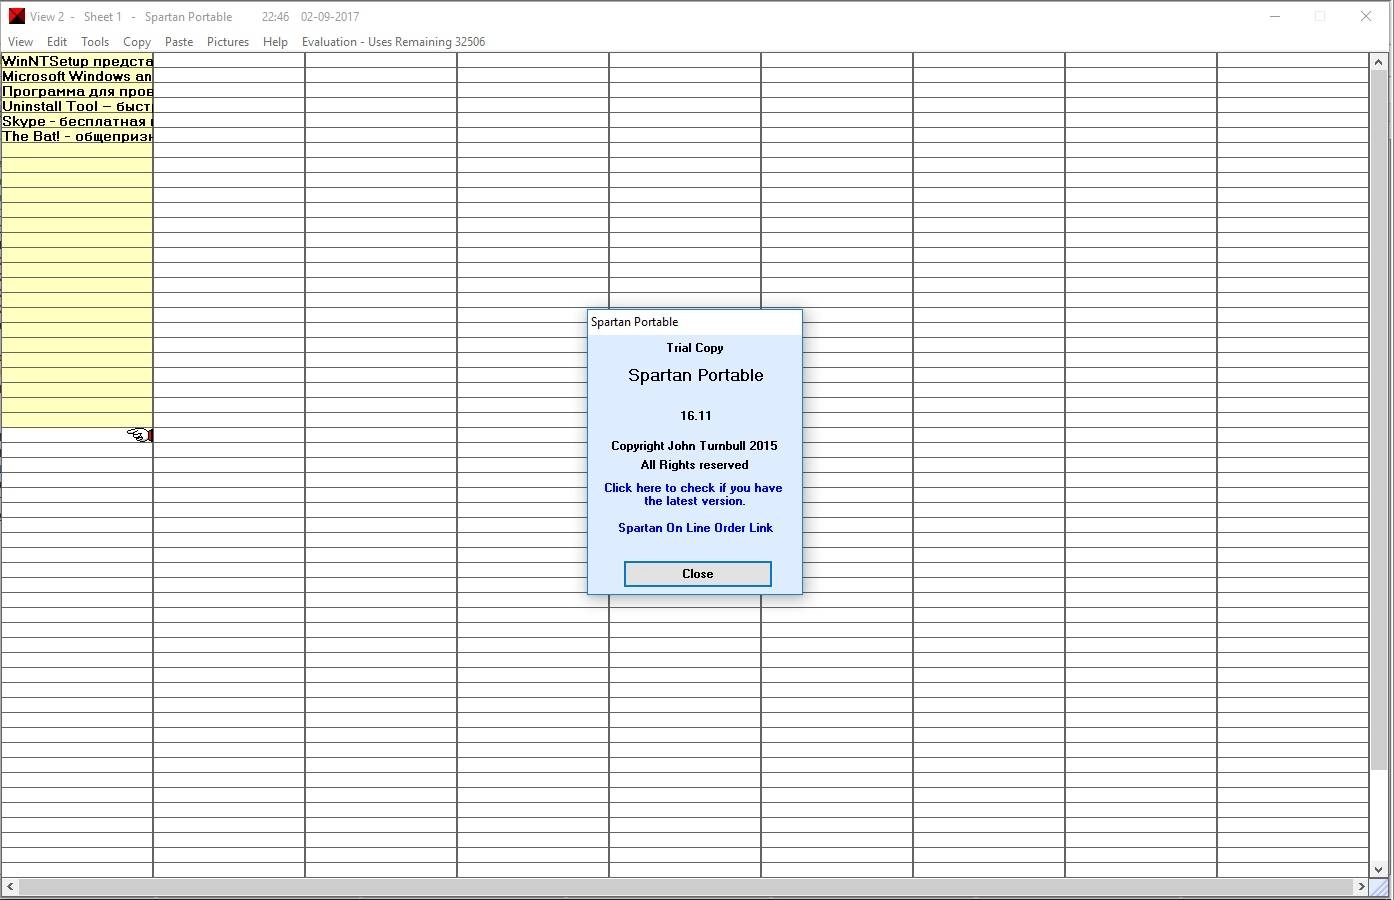Open the Pictures menu
Image resolution: width=1394 pixels, height=900 pixels.
(x=228, y=42)
